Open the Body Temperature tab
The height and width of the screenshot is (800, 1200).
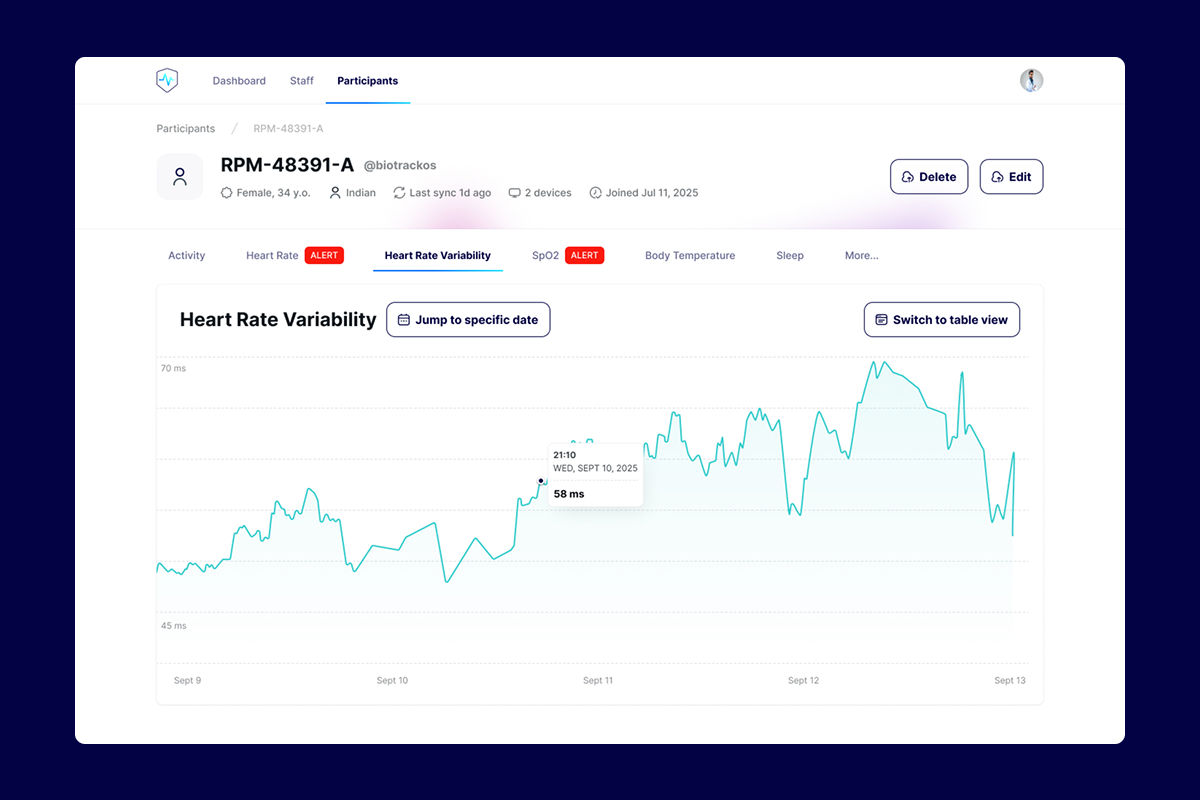tap(690, 256)
